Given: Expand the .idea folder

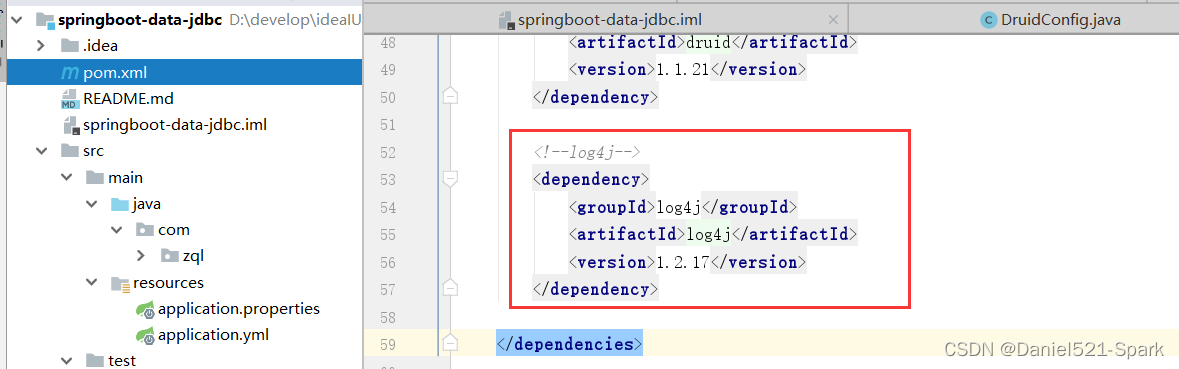Looking at the screenshot, I should pos(42,46).
